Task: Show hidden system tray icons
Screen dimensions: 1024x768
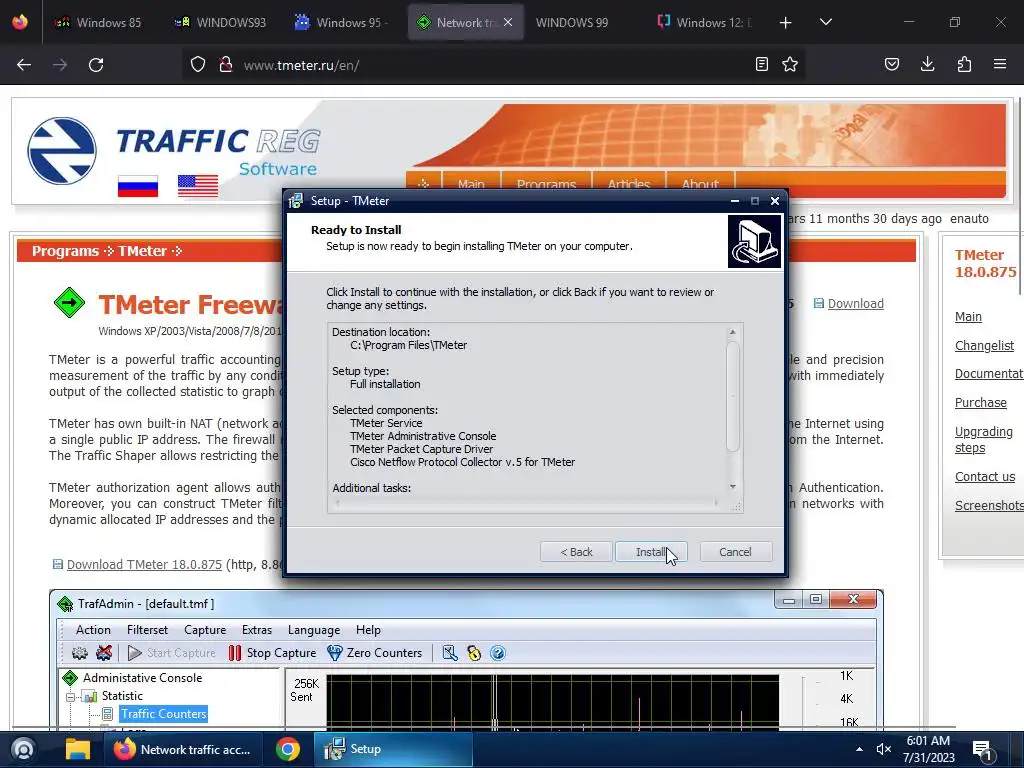Action: 859,749
